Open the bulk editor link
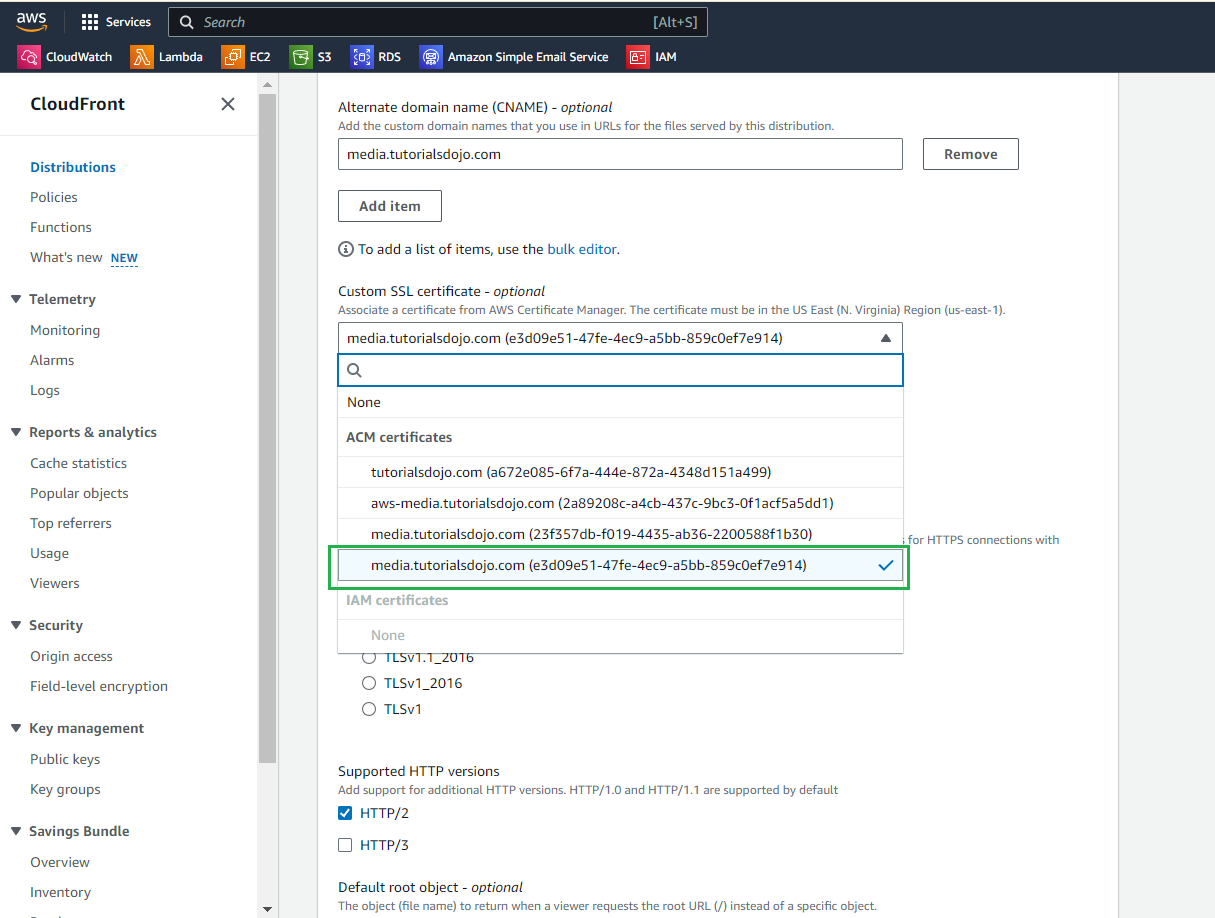 [582, 249]
